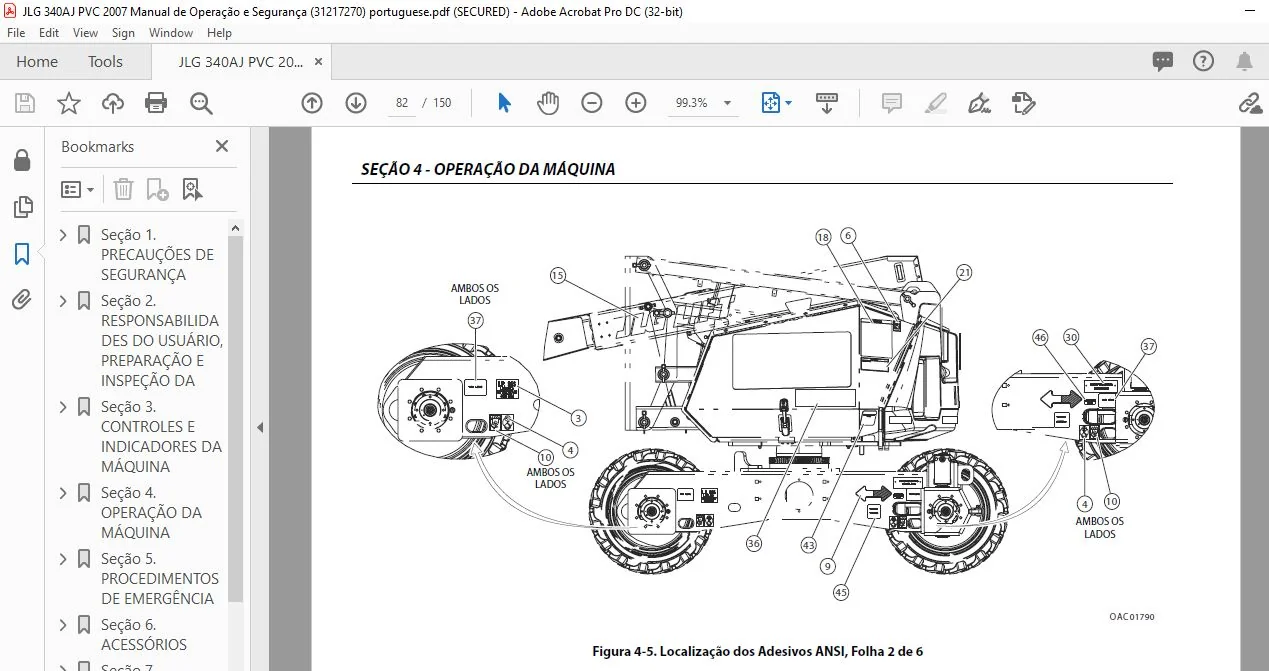Expand the Seção 4 bookmark
Image resolution: width=1269 pixels, height=671 pixels.
pyautogui.click(x=64, y=493)
